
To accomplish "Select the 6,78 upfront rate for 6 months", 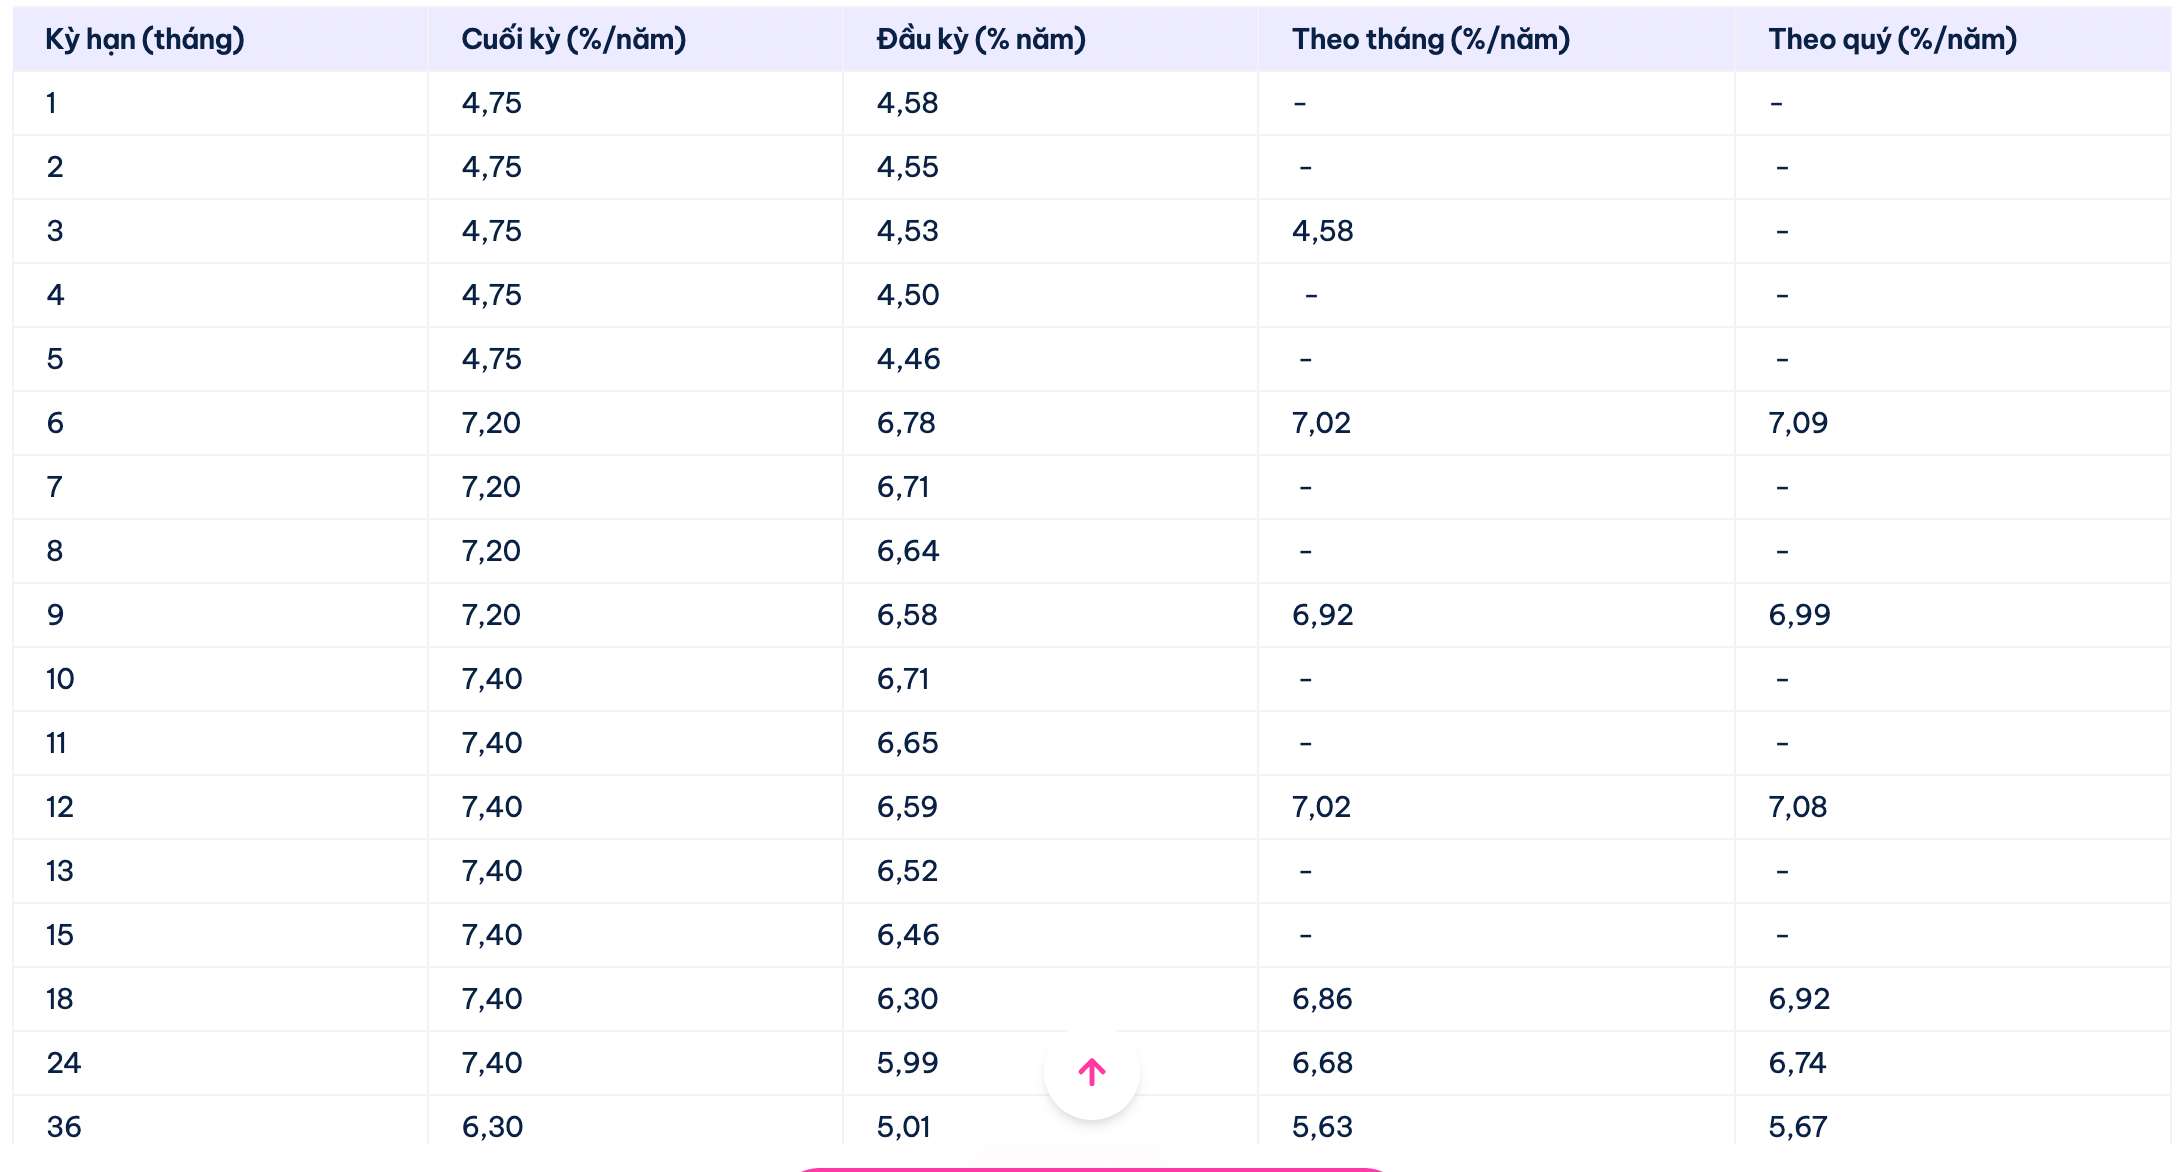I will [906, 423].
